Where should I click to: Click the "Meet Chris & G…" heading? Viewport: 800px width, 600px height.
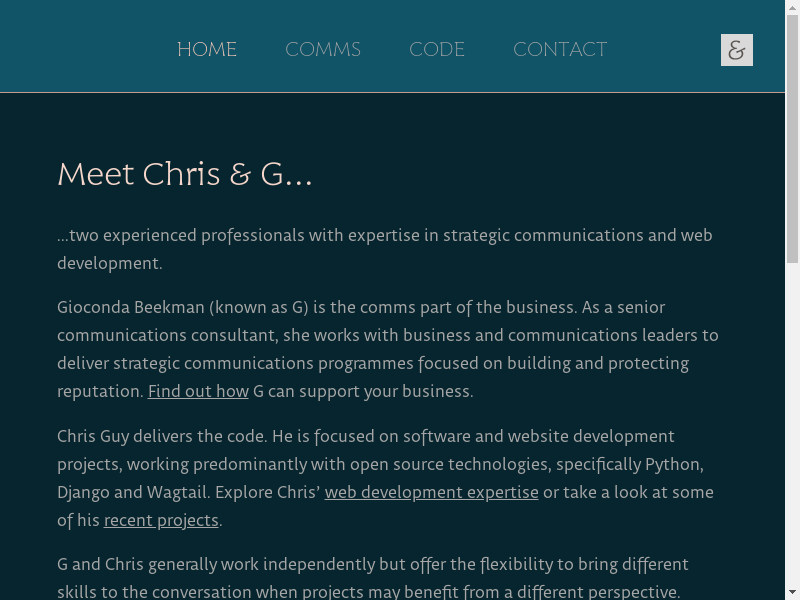click(x=185, y=174)
